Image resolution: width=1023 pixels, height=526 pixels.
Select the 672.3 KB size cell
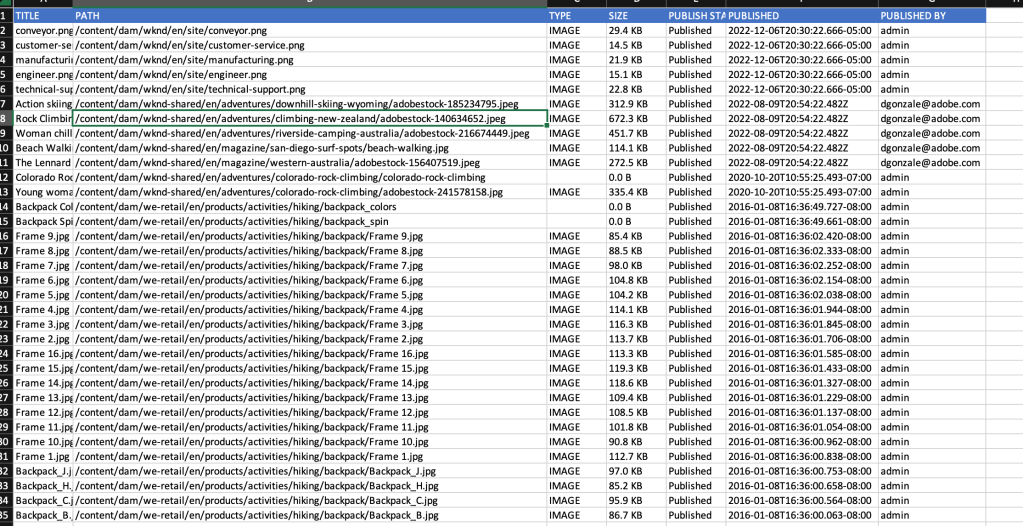tap(635, 119)
